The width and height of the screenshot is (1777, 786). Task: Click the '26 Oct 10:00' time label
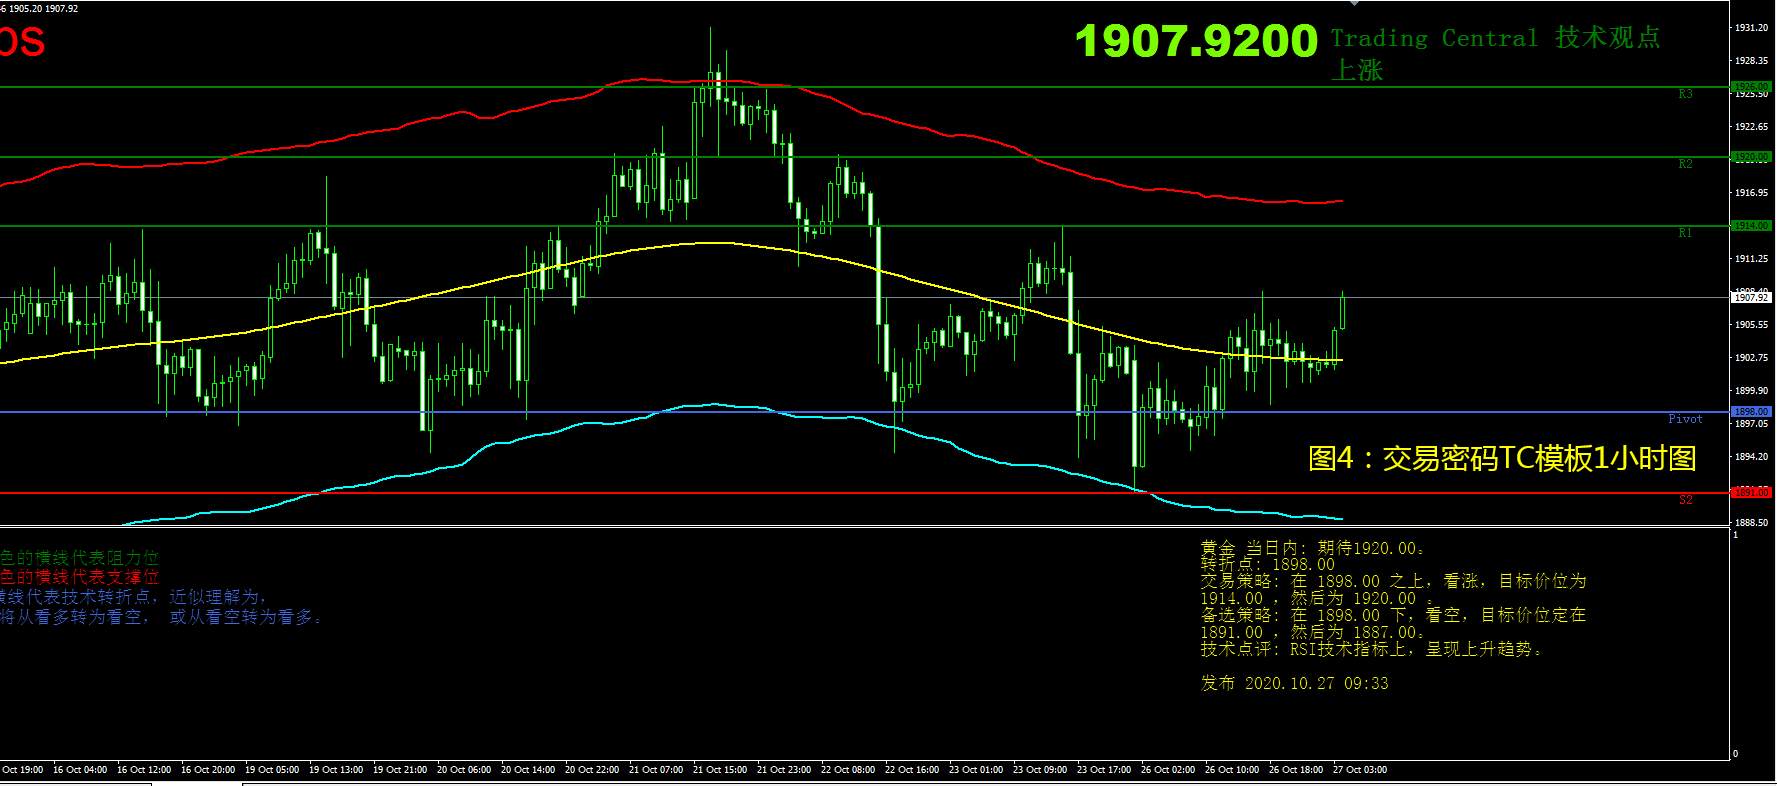1232,770
